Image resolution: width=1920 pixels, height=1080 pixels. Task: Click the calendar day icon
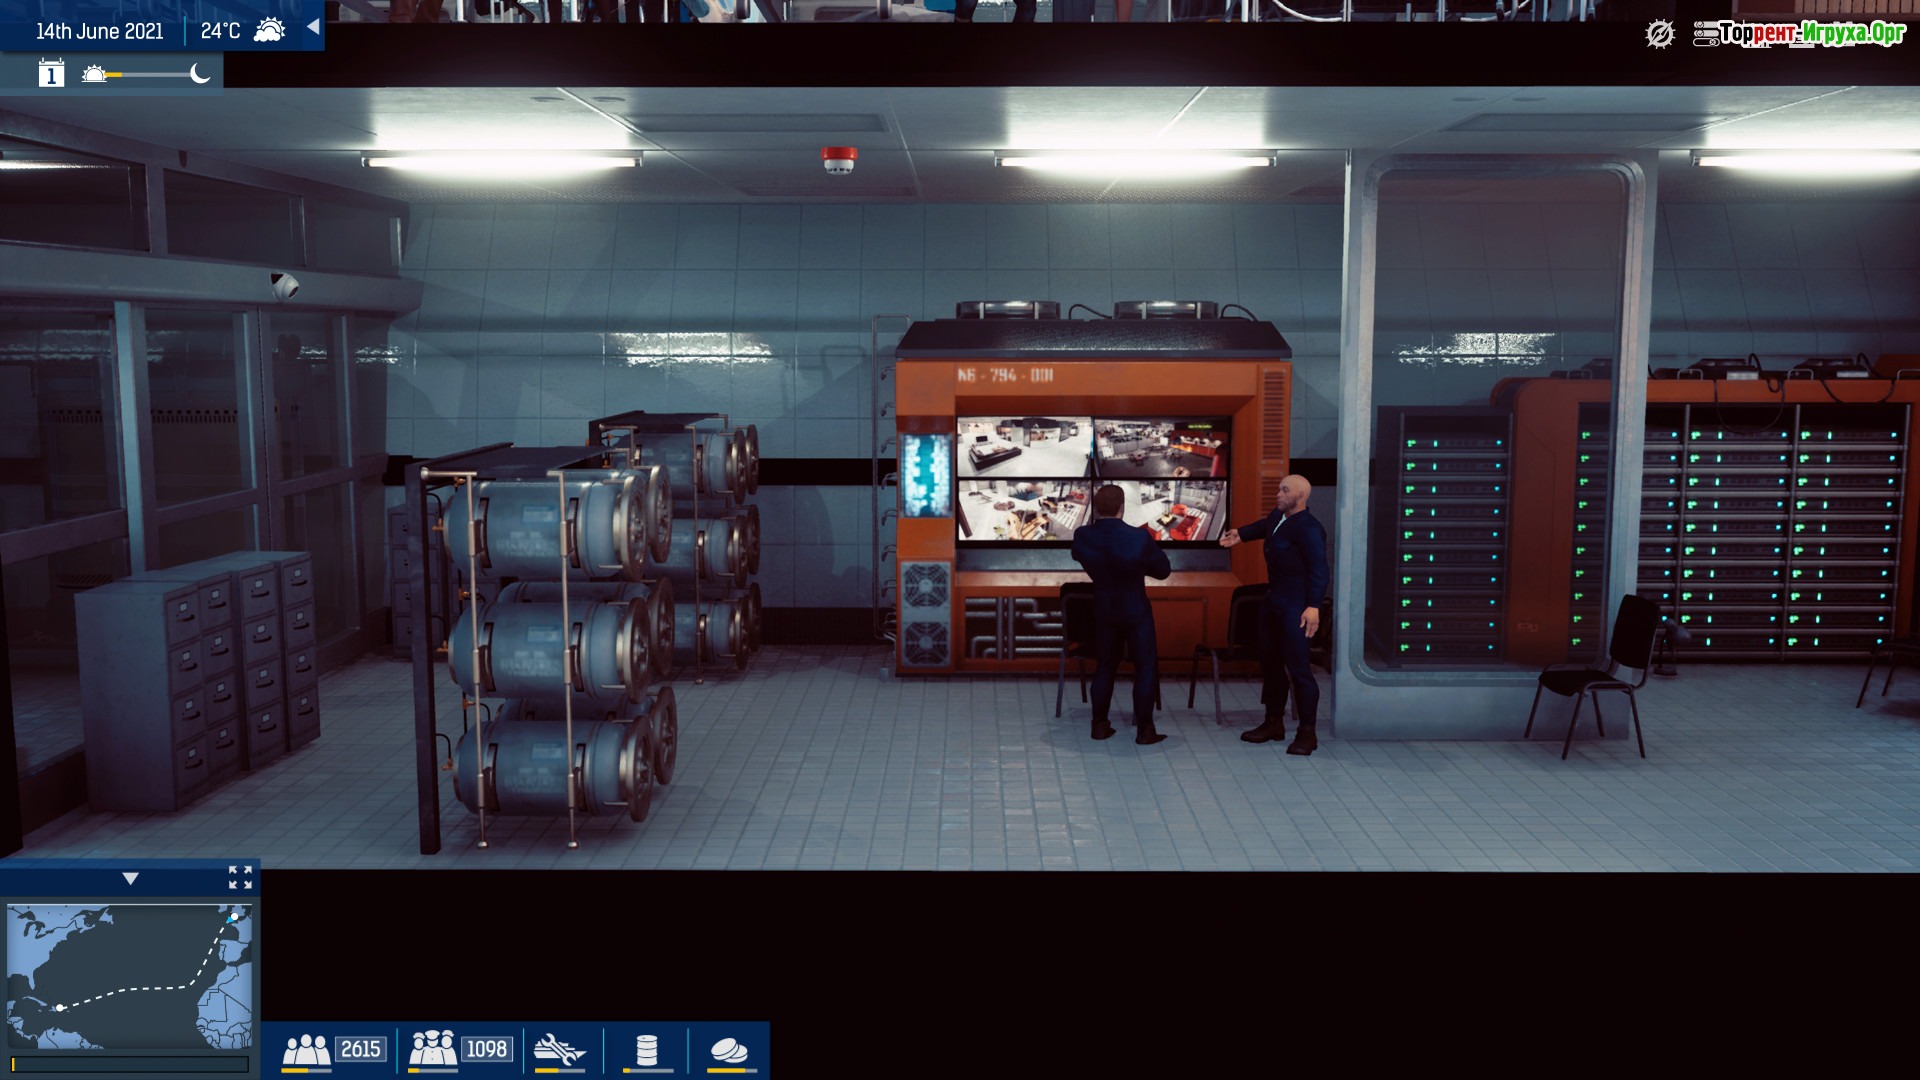(51, 74)
